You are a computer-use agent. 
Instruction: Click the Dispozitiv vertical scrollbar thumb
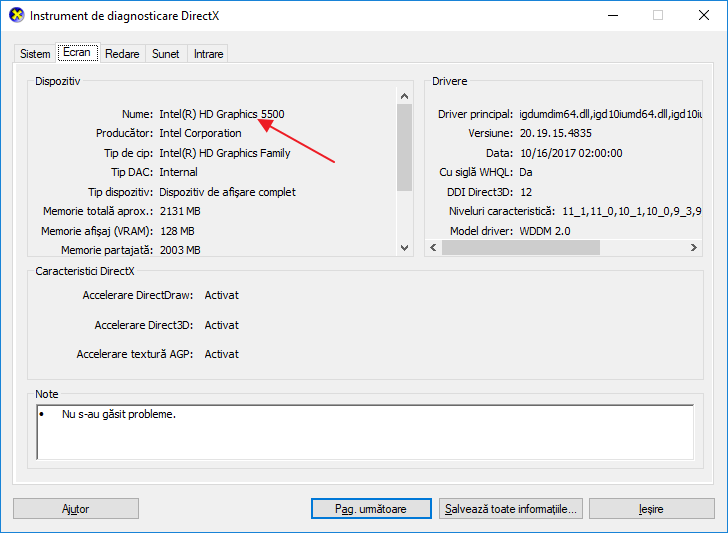[404, 148]
